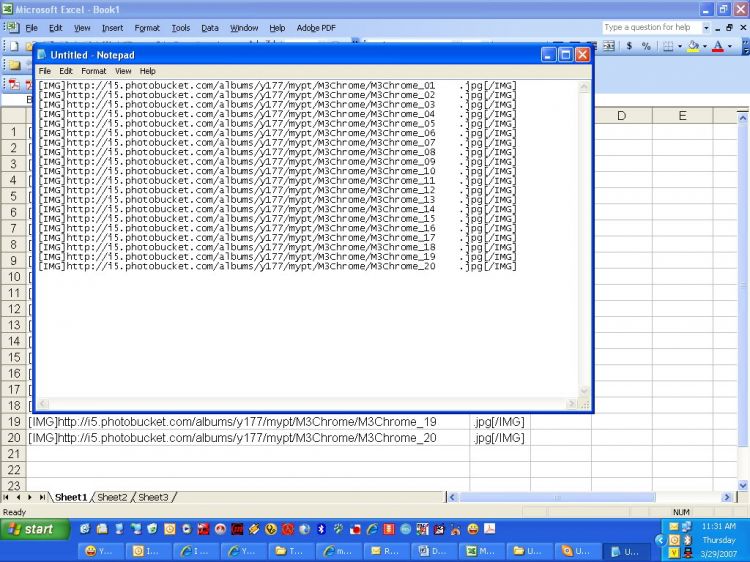Screen dimensions: 750x562
Task: Open Excel's Data menu
Action: (210, 28)
